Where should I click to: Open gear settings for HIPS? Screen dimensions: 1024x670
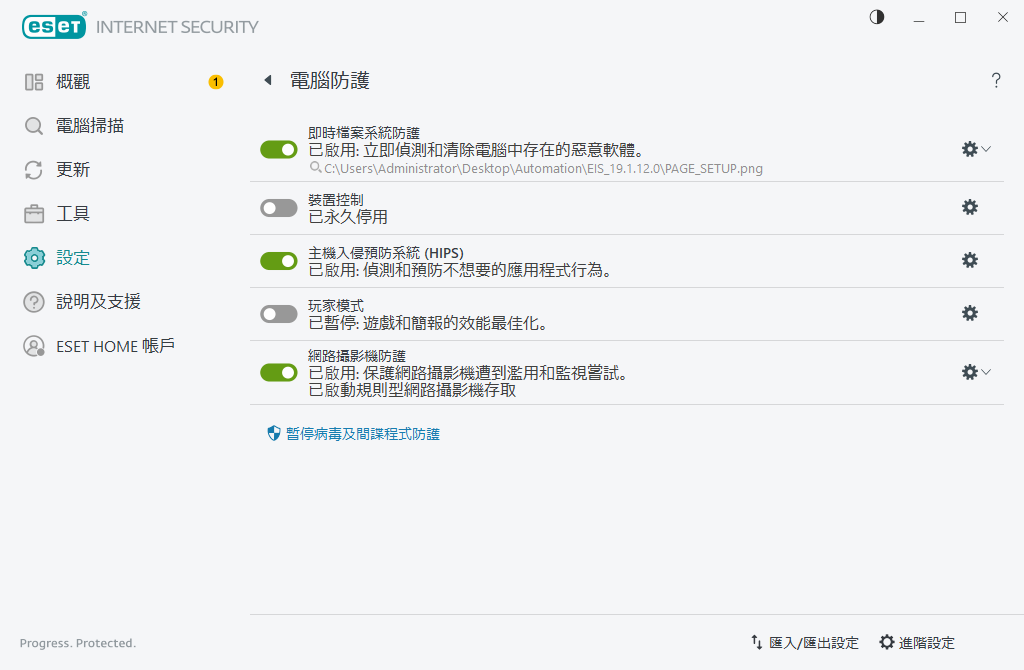click(x=970, y=260)
